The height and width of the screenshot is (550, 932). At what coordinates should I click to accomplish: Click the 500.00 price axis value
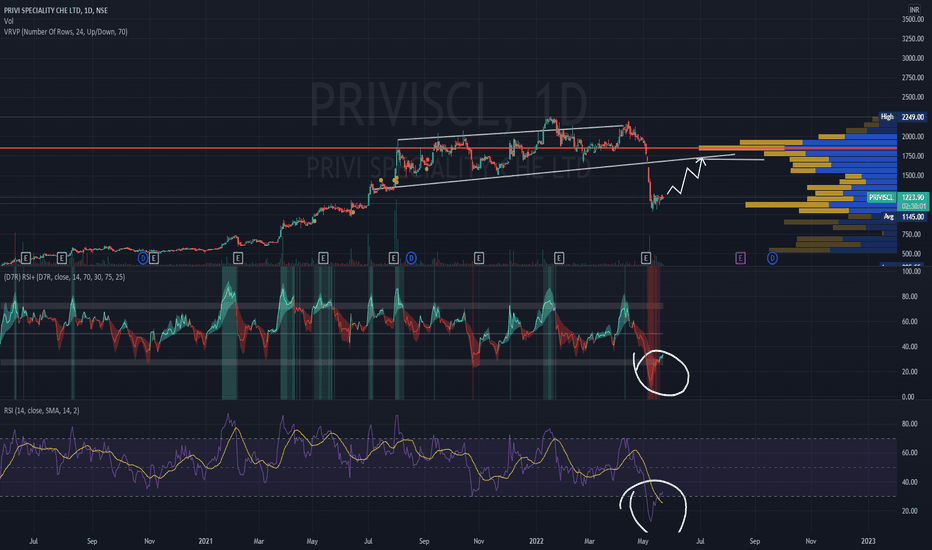[912, 254]
